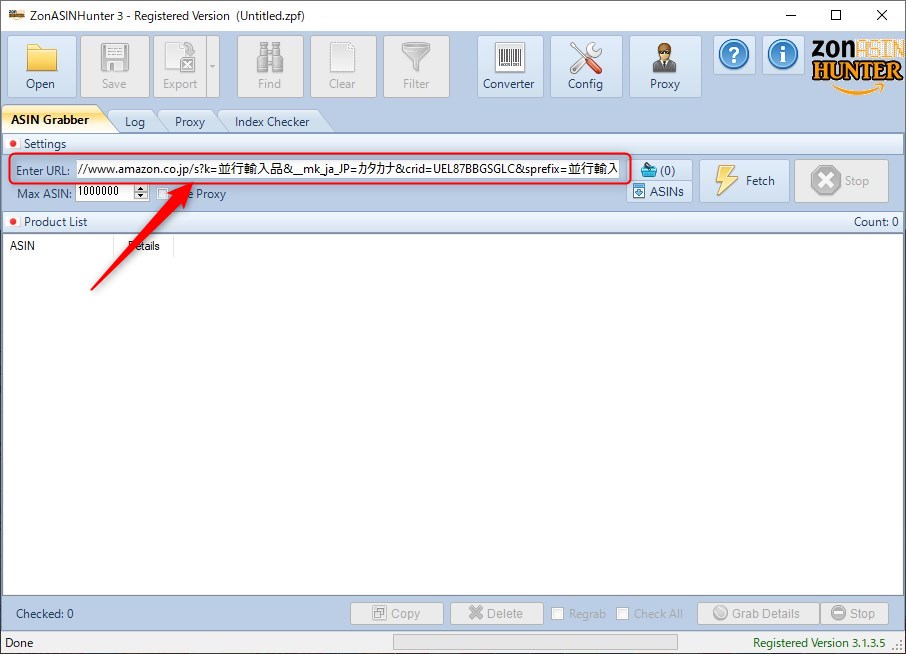Image resolution: width=906 pixels, height=654 pixels.
Task: Click the Product List section header
Action: pos(453,222)
